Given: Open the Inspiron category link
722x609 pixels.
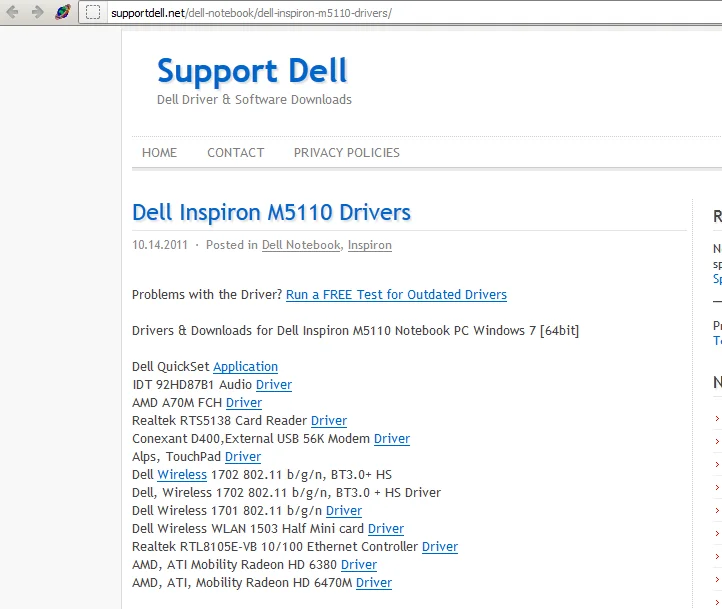Looking at the screenshot, I should (x=370, y=245).
